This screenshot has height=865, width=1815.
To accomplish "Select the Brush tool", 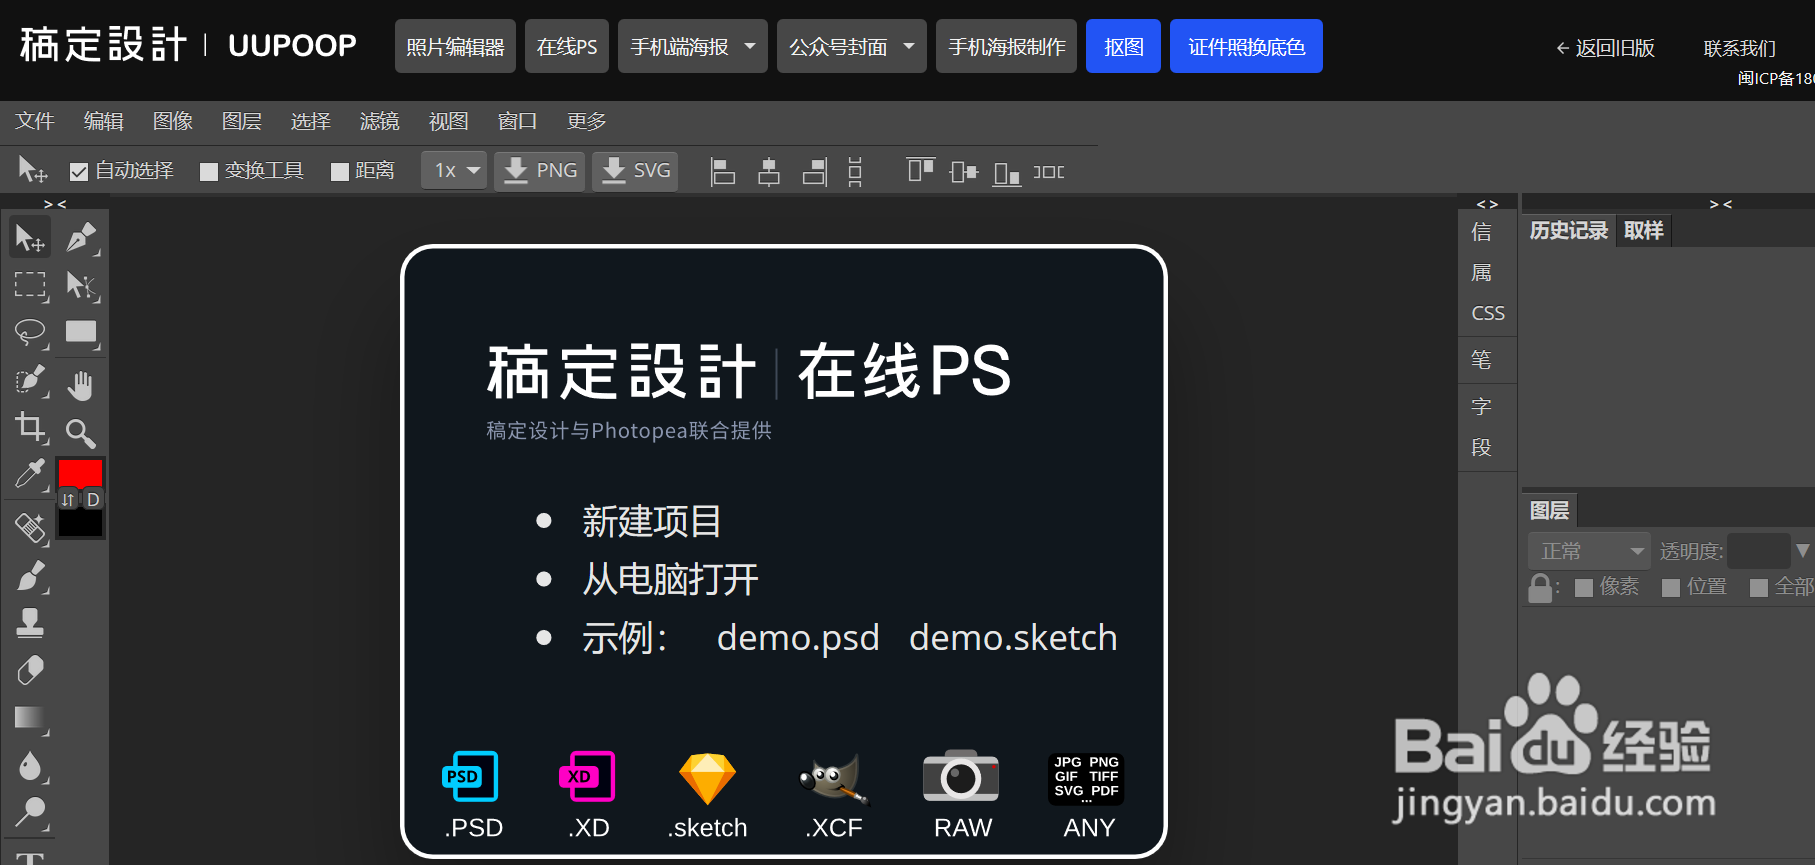I will 30,576.
